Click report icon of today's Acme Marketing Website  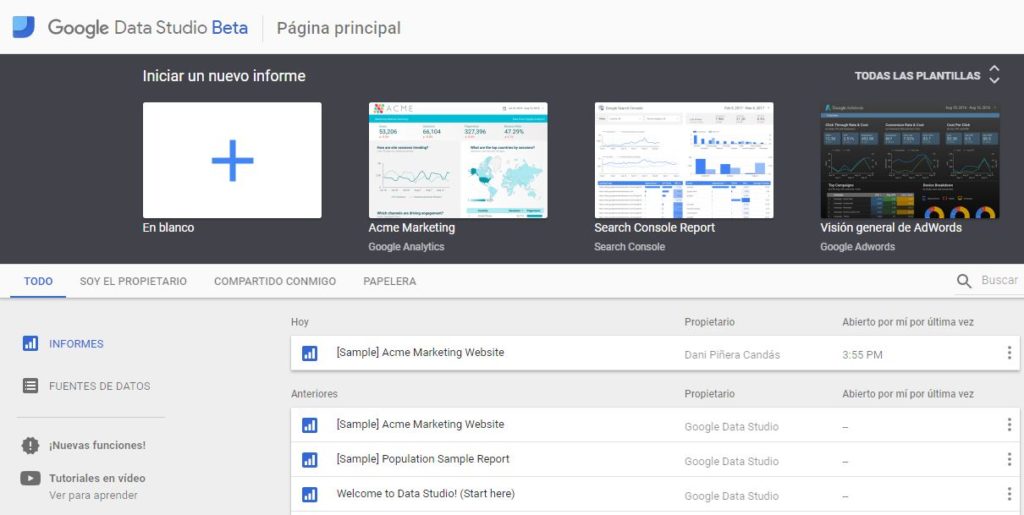[310, 353]
